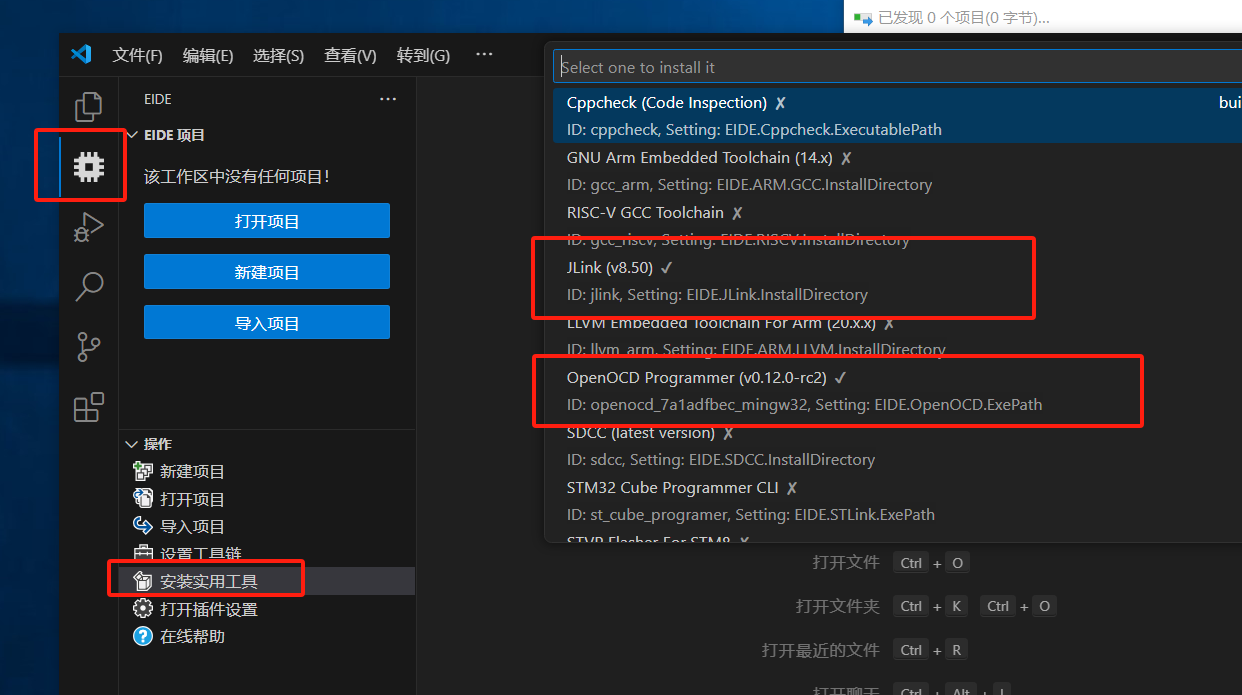Select RISC-V GCC Toolchain entry
Screen dimensions: 1242x695
[897, 226]
